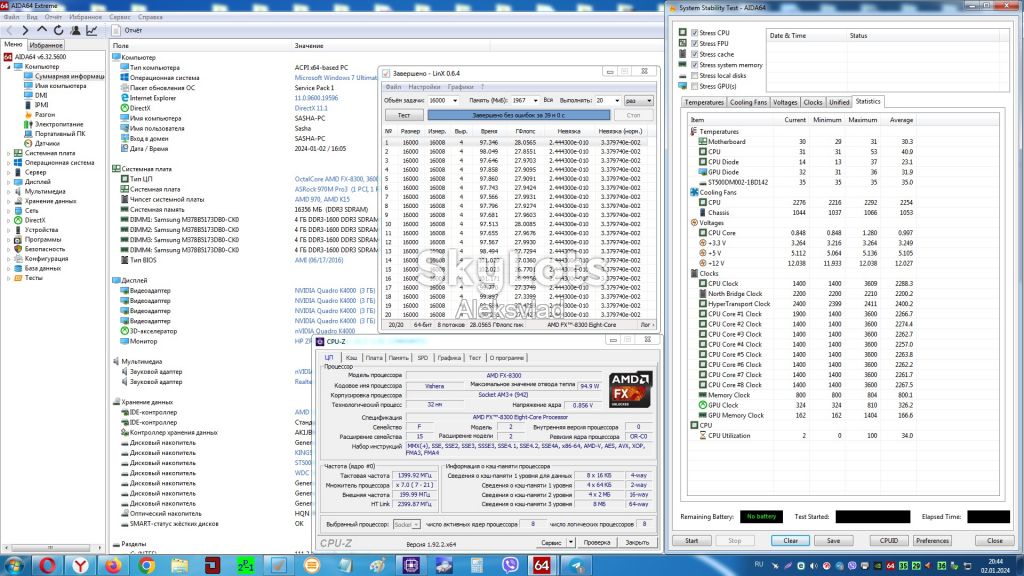1024x576 pixels.
Task: Open Opera from the taskbar
Action: (x=48, y=565)
